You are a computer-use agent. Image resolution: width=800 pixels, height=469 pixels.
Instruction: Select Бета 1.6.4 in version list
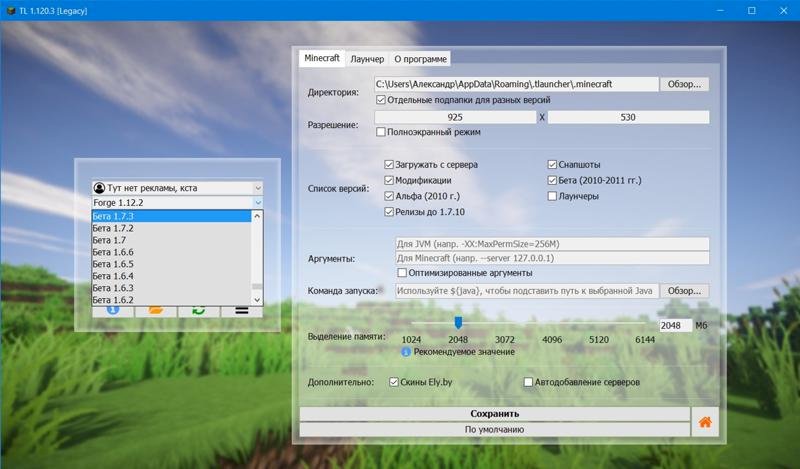171,276
